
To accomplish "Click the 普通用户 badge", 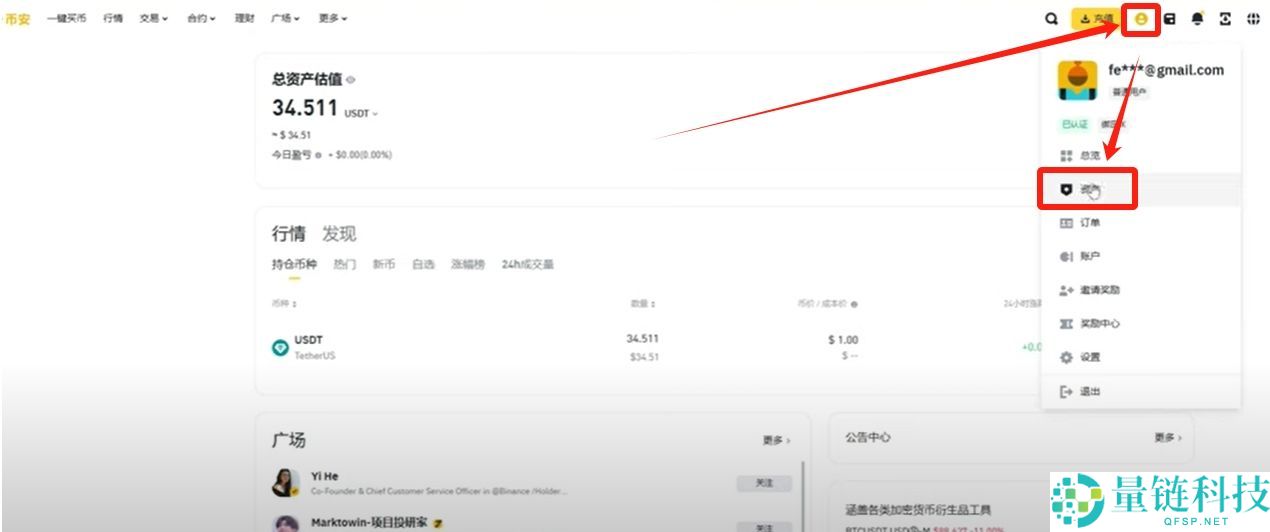I will (1129, 92).
